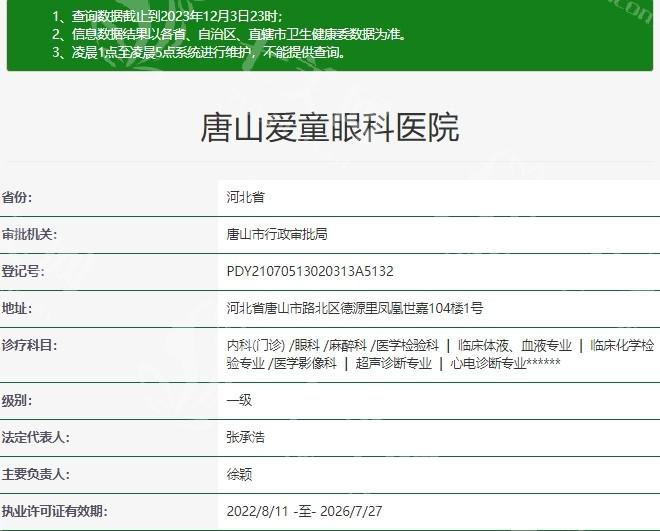This screenshot has width=660, height=531.
Task: Select address 河北省唐山市路北区德源里凤凰世嘉104楼1号
Action: pyautogui.click(x=354, y=308)
